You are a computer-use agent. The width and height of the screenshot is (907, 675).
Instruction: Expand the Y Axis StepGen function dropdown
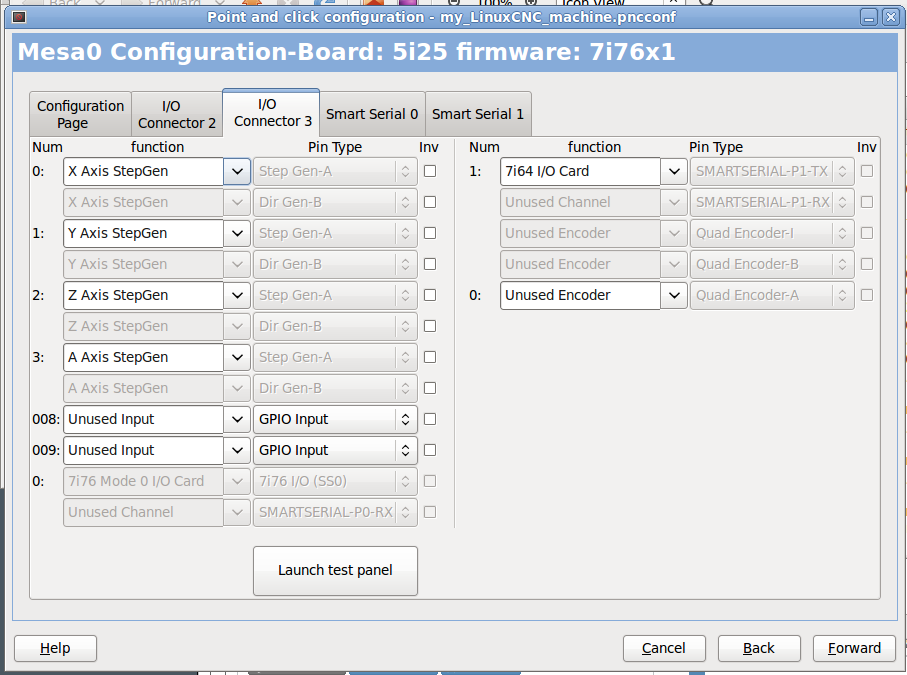[x=237, y=233]
